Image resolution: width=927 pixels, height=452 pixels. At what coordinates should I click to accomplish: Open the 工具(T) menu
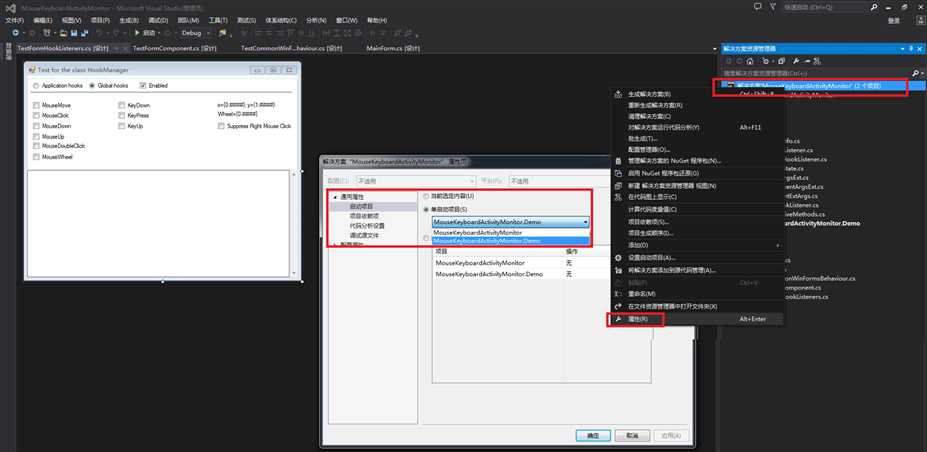coord(218,20)
